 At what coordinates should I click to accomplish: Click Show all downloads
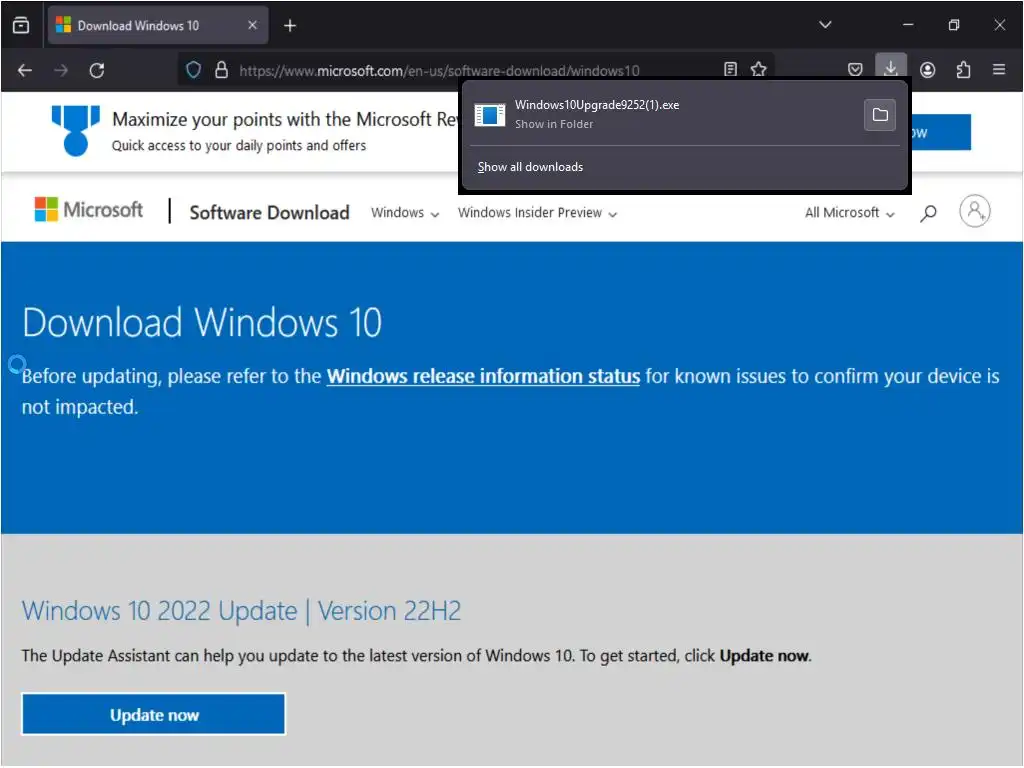(x=530, y=167)
